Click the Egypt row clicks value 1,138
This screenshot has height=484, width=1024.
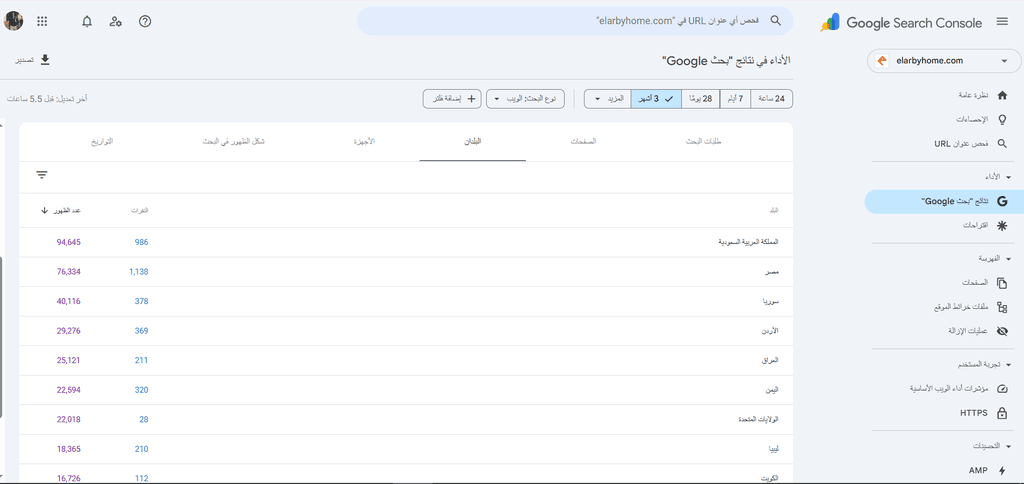click(x=138, y=272)
